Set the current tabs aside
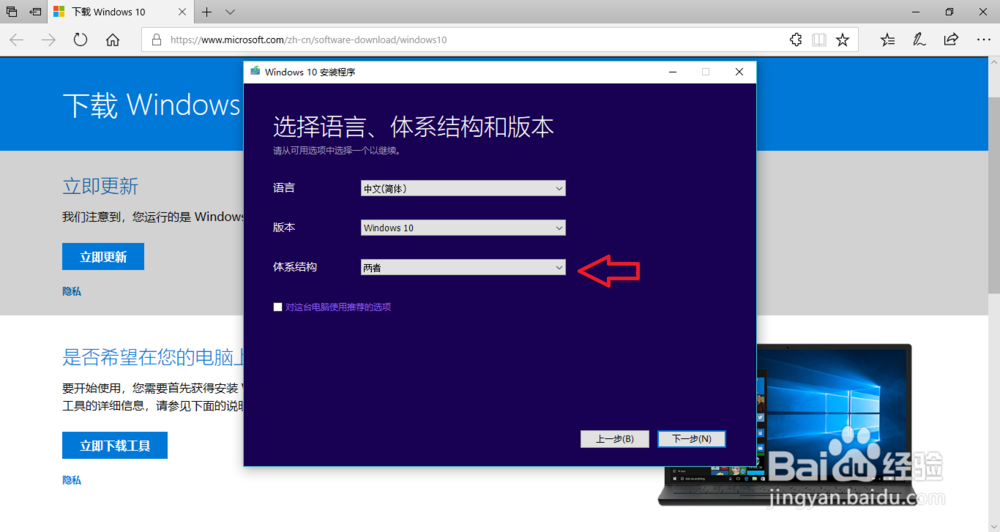Viewport: 1000px width, 532px height. pyautogui.click(x=35, y=11)
